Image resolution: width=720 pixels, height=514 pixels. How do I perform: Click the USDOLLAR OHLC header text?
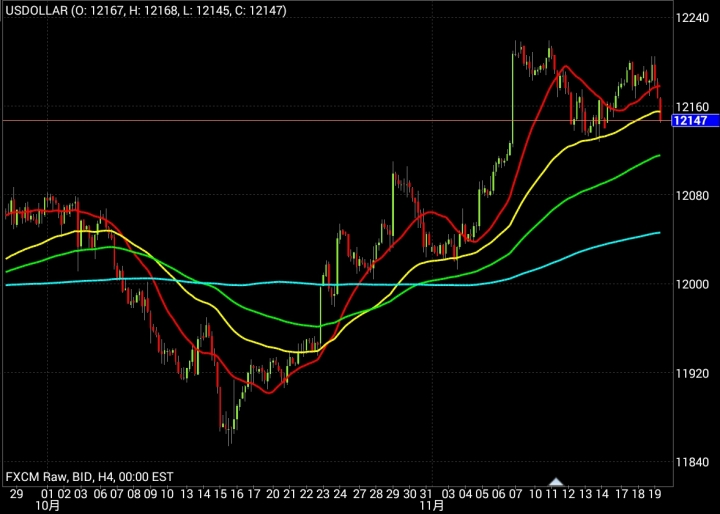click(146, 10)
